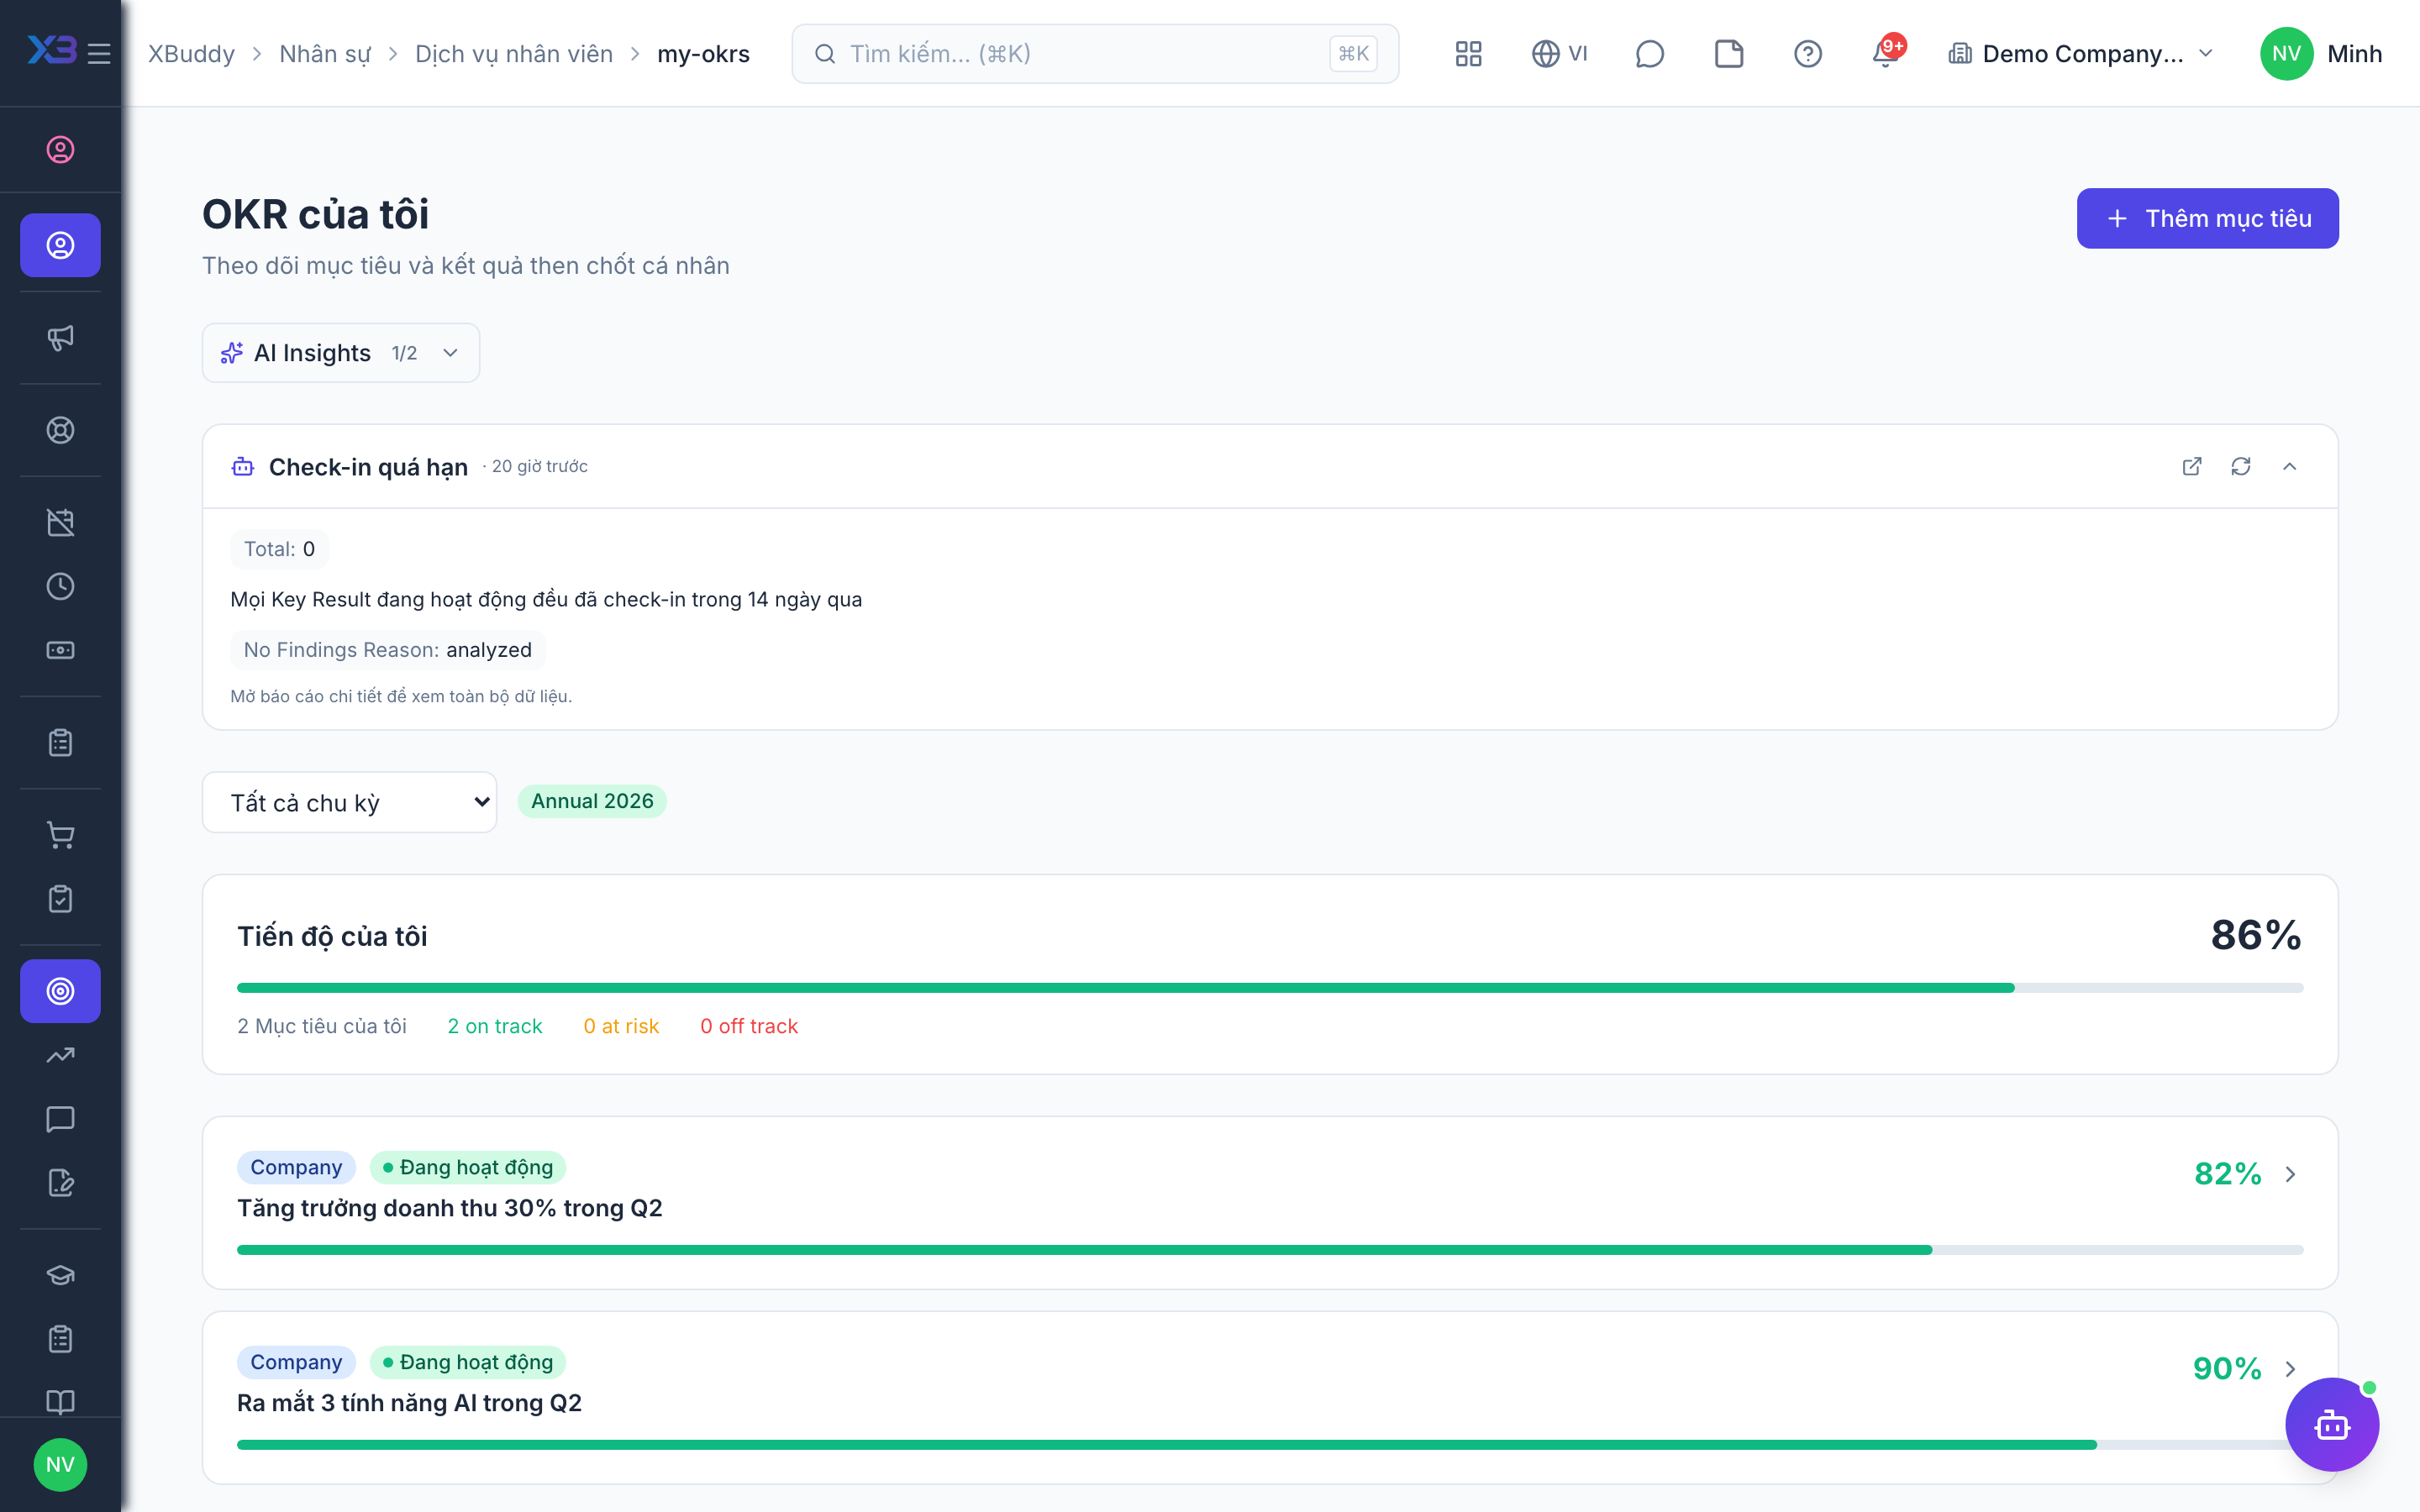
Task: Open the help question mark icon
Action: pyautogui.click(x=1808, y=53)
